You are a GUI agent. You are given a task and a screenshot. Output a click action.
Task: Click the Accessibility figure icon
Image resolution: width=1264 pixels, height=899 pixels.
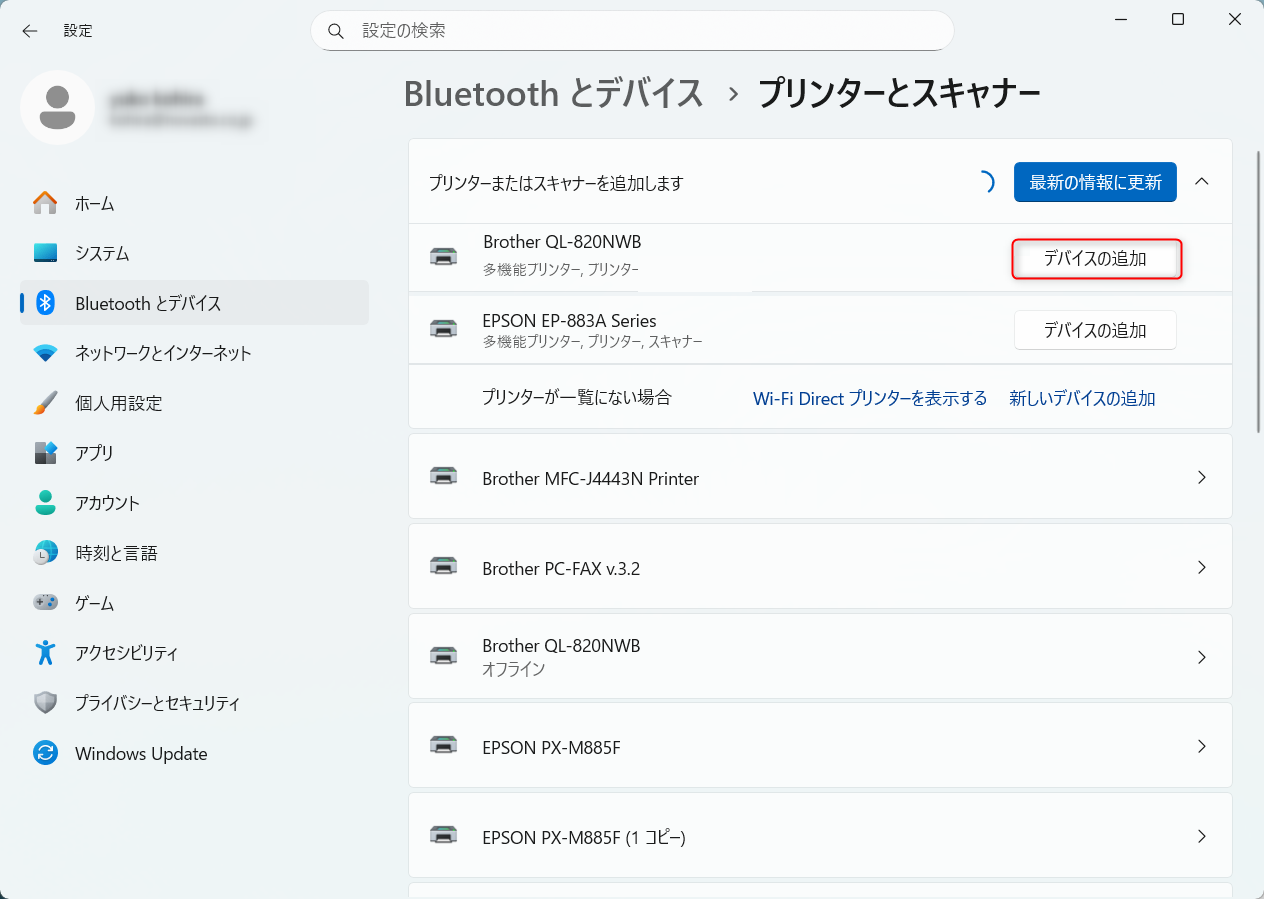[x=45, y=653]
